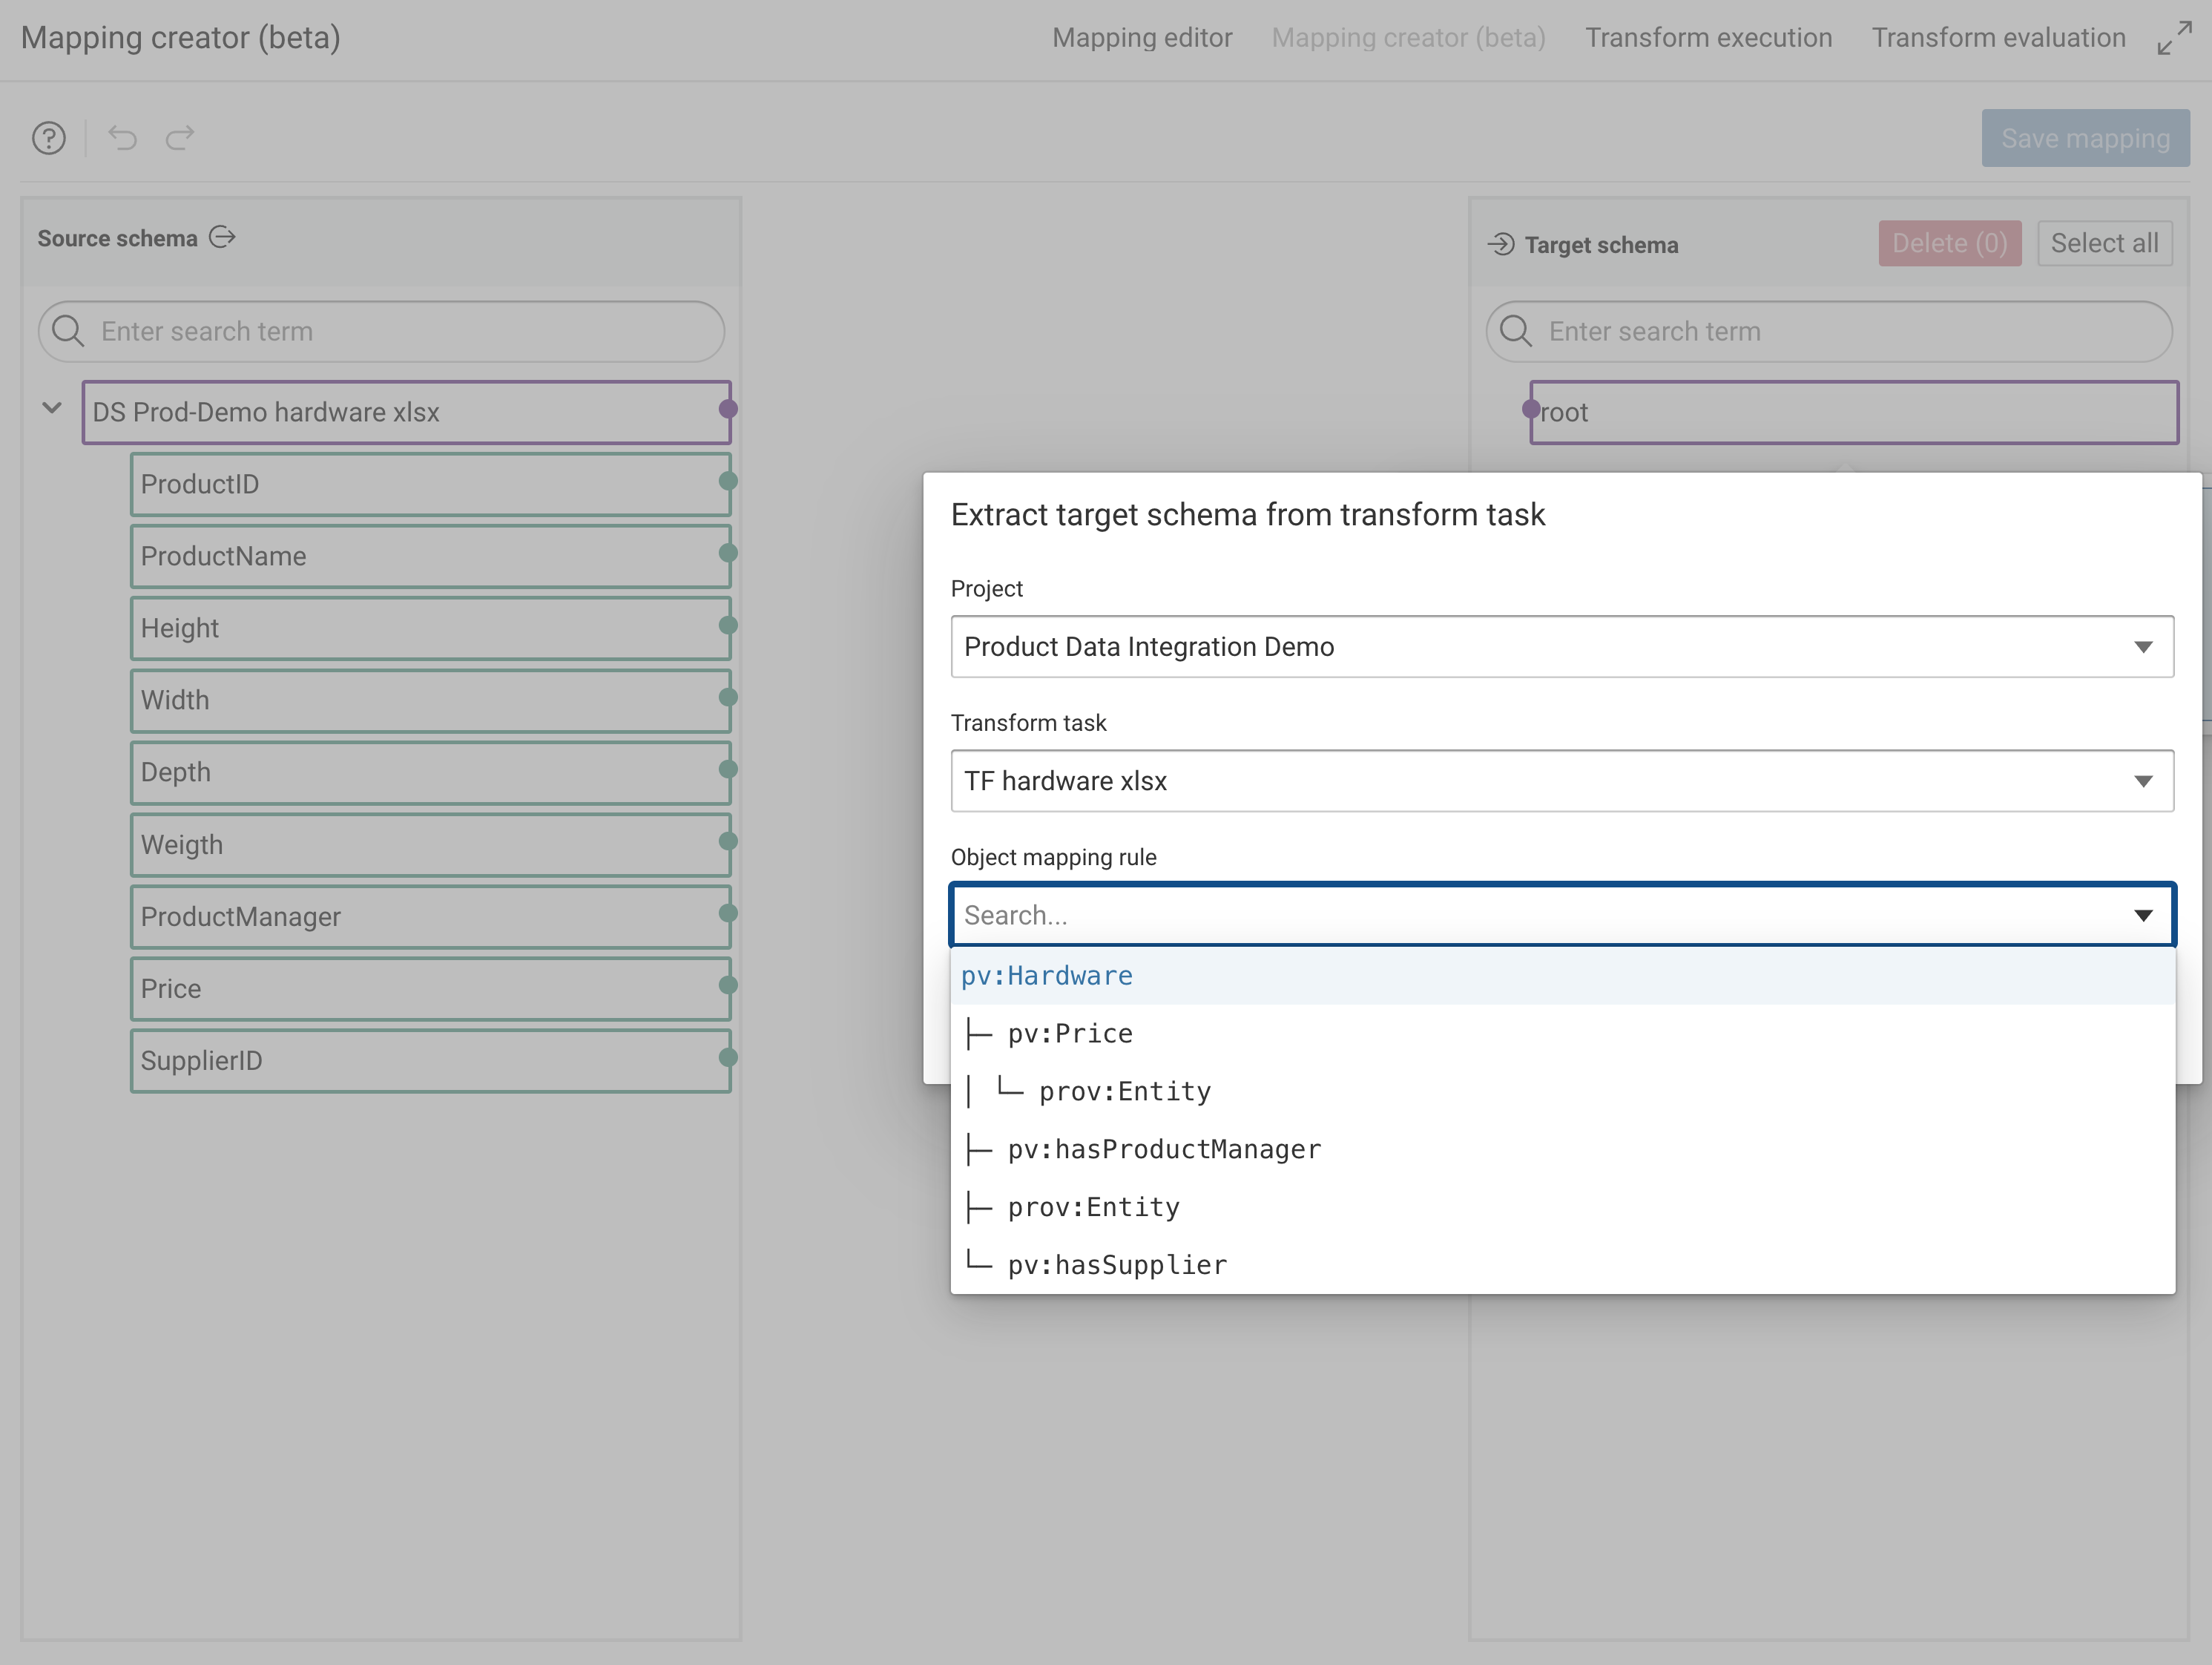Switch to the Mapping editor tab
Screen dimensions: 2212x1665
pos(1142,37)
